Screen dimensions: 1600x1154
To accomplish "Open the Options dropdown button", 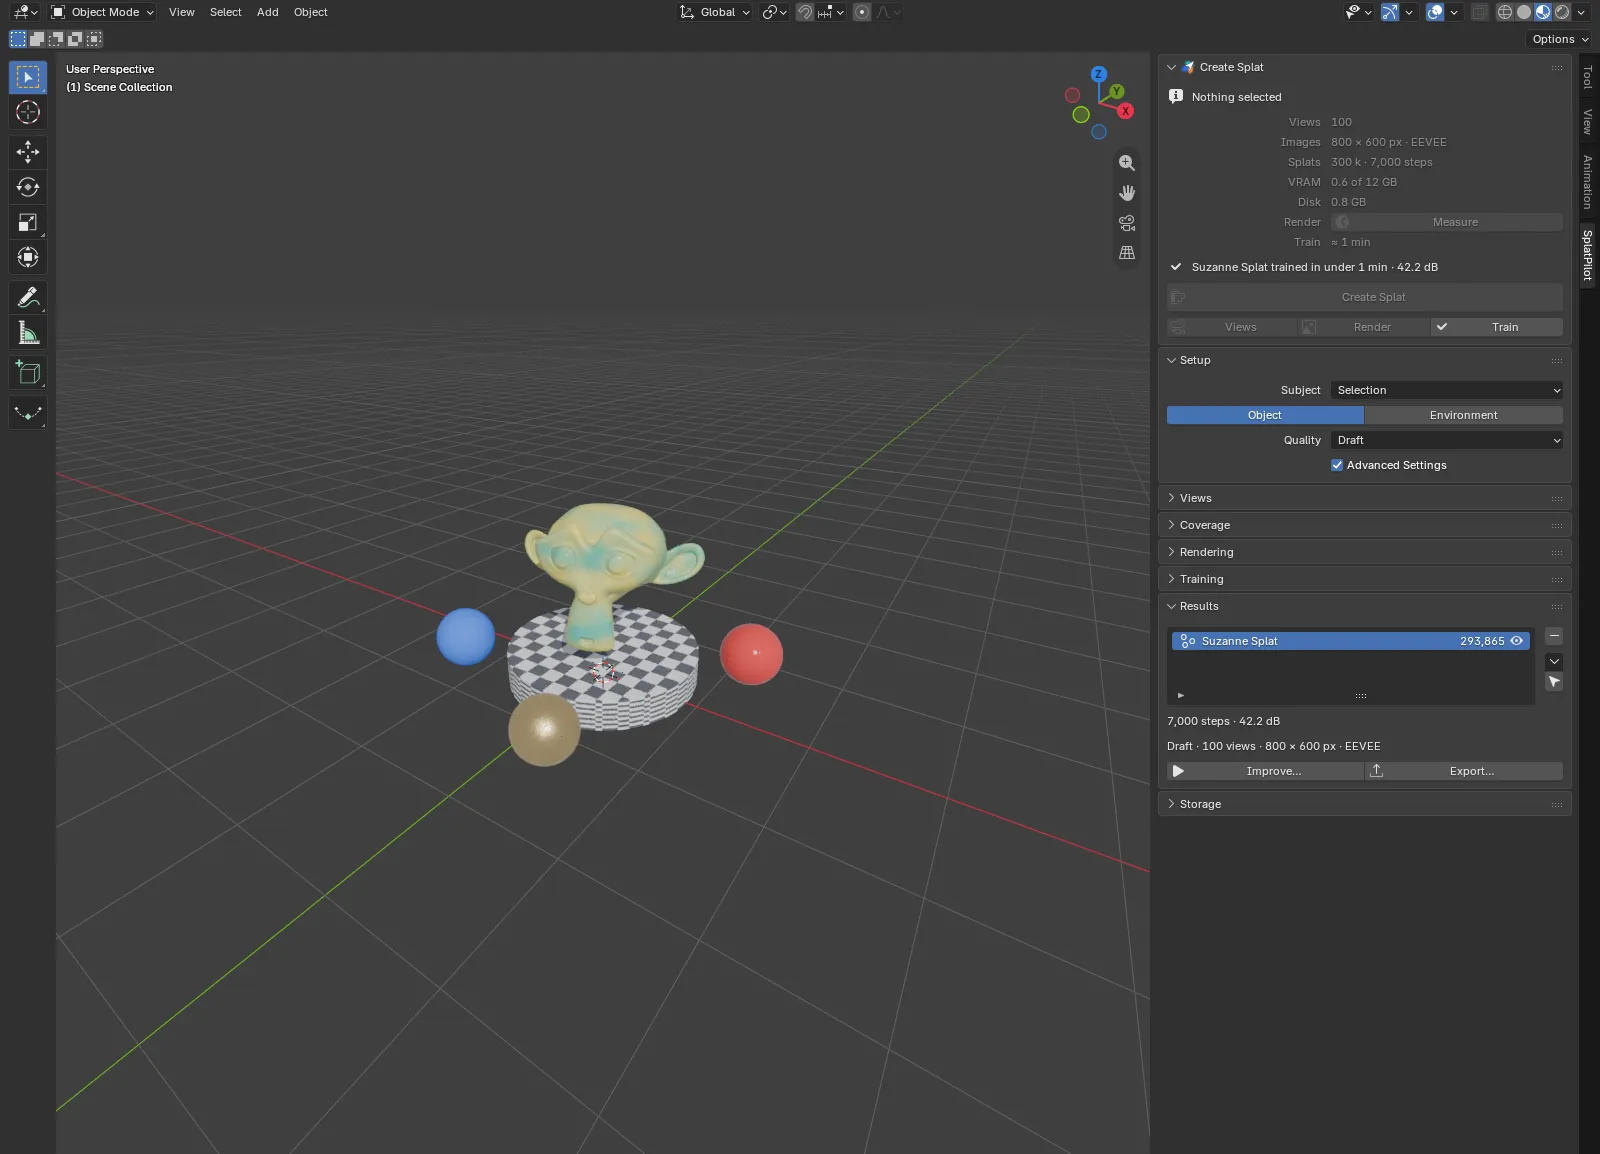I will (1560, 39).
